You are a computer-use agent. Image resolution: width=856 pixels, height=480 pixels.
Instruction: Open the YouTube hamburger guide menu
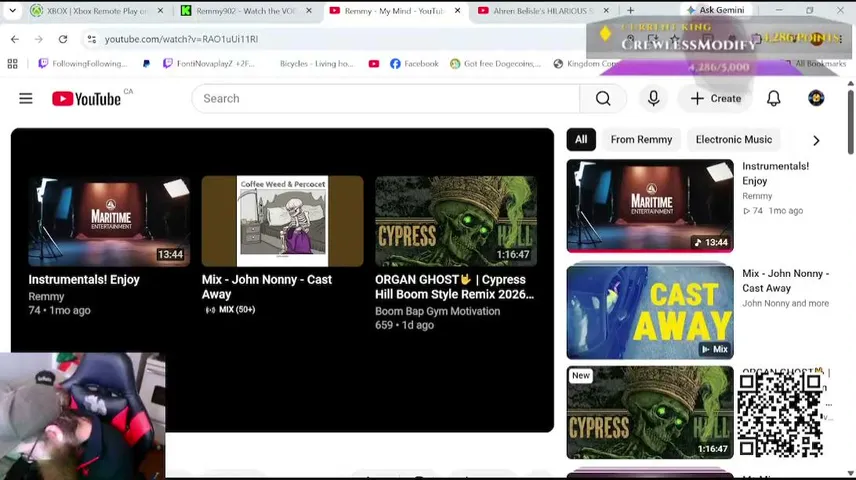26,99
